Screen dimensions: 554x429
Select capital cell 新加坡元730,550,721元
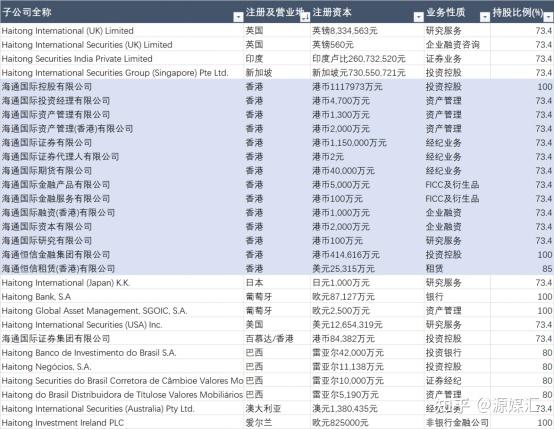pyautogui.click(x=367, y=73)
